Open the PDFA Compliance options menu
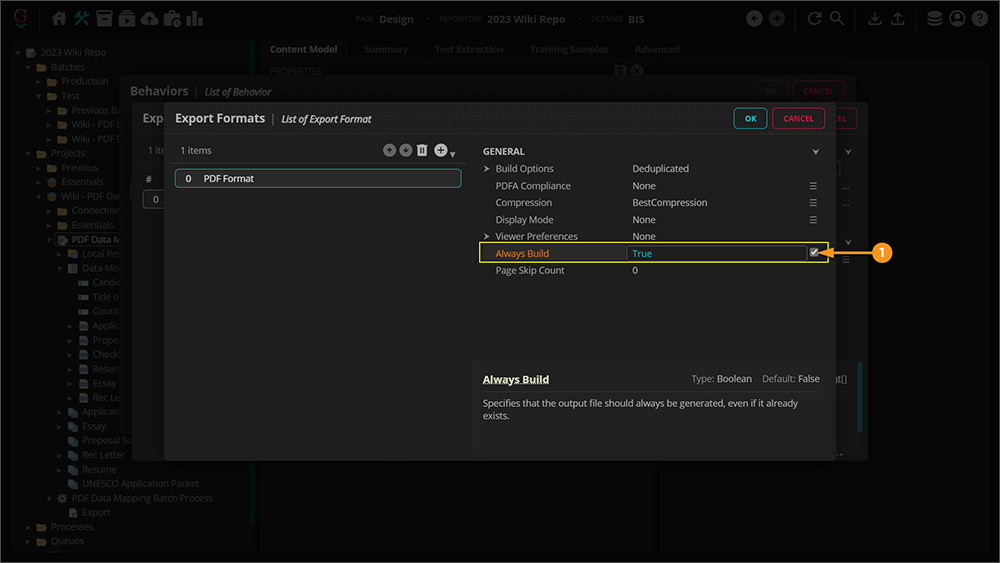Image resolution: width=1000 pixels, height=563 pixels. 813,186
